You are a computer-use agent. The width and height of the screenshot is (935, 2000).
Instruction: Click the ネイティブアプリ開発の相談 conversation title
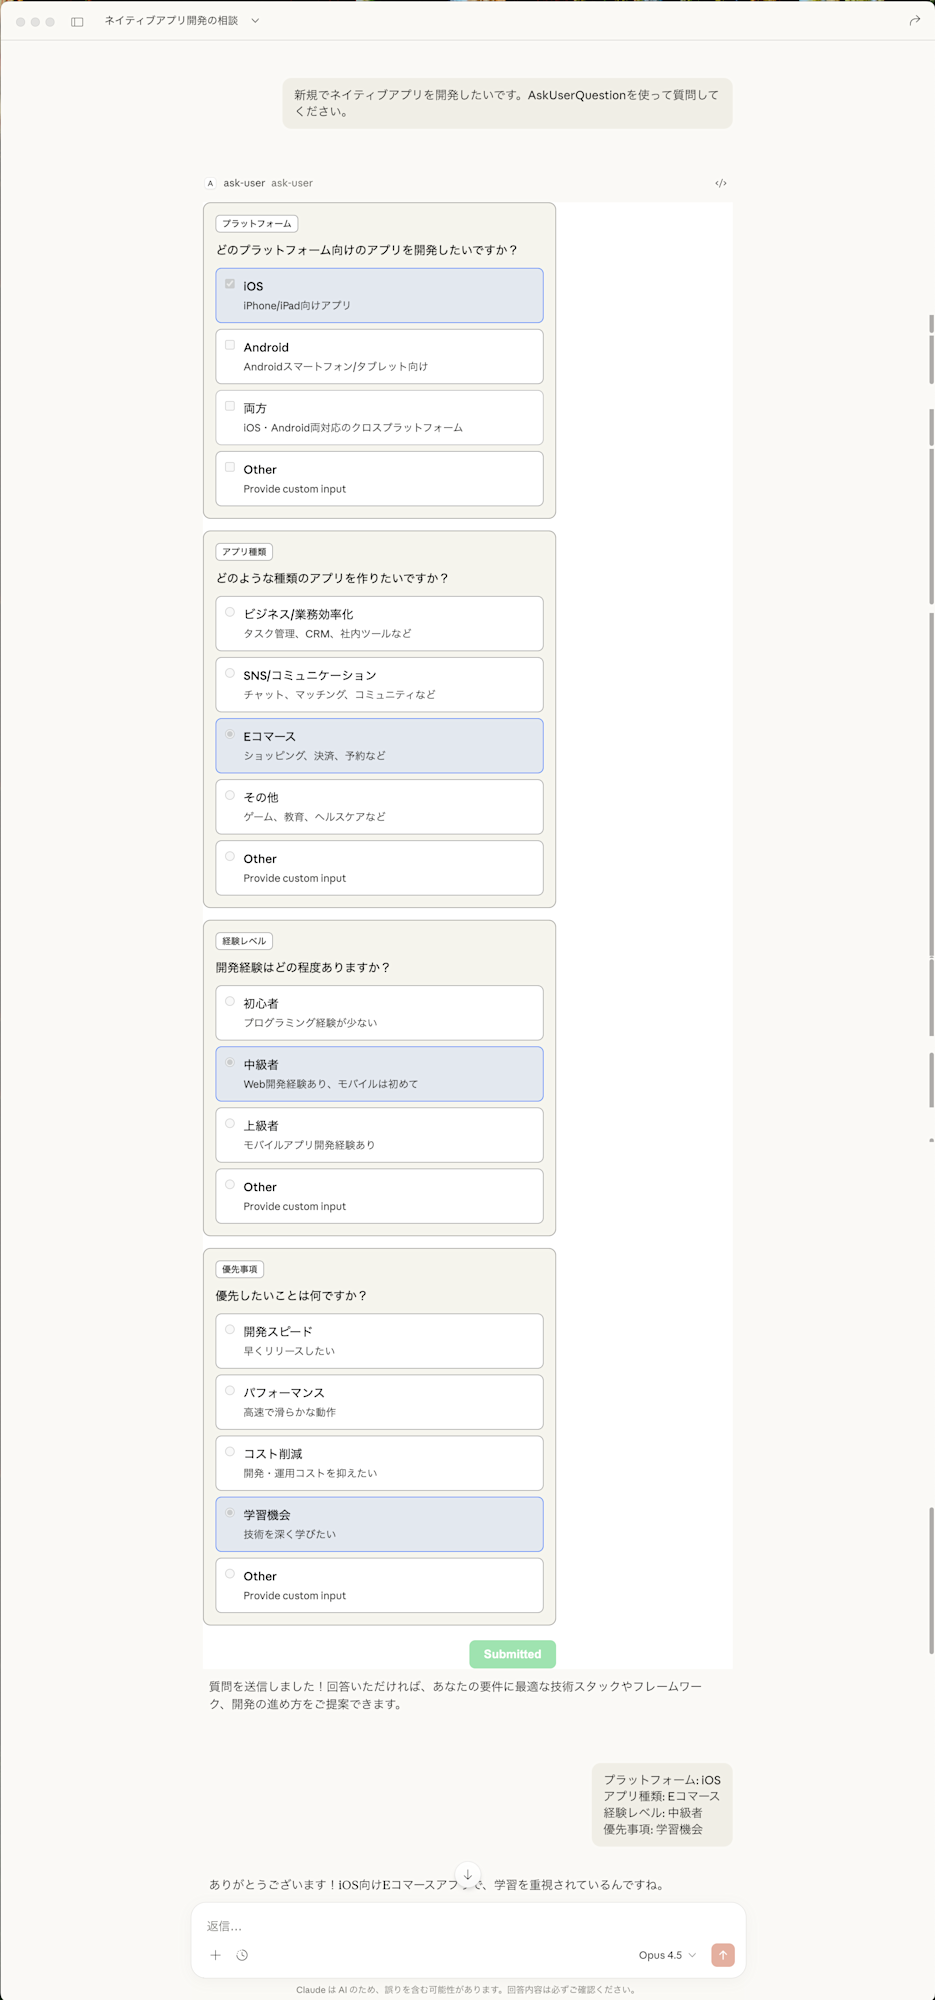click(171, 21)
